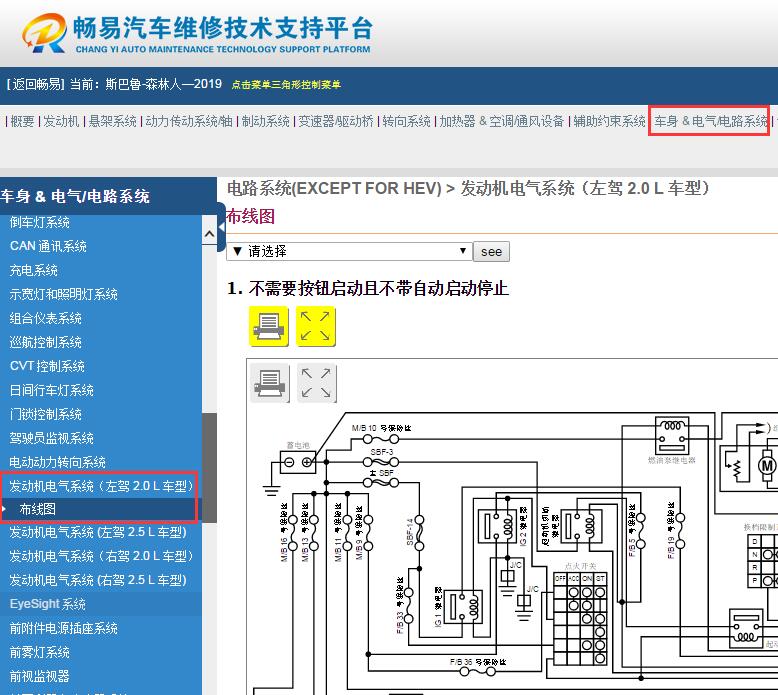Screen dimensions: 778x695
Task: Click the yellow fullscreen expand icon
Action: pyautogui.click(x=316, y=326)
